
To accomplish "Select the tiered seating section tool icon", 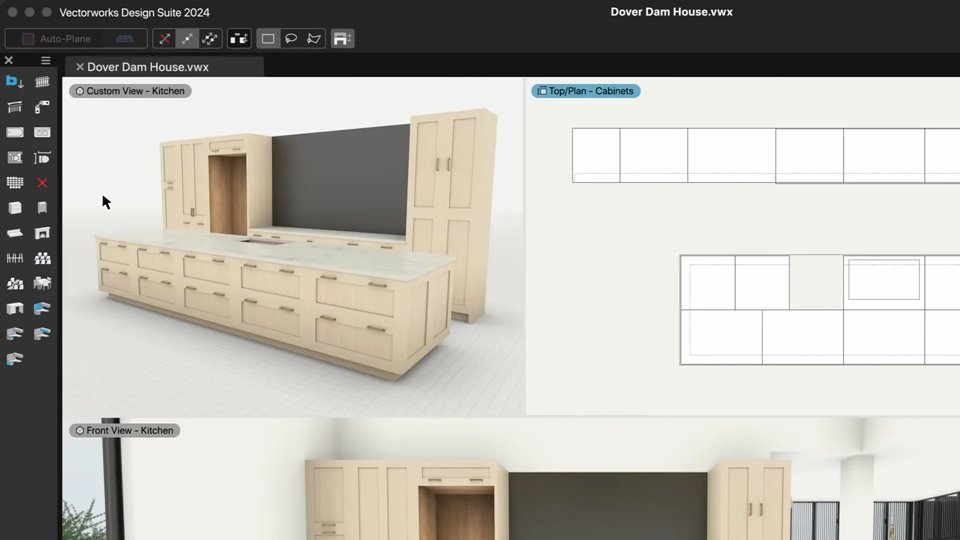I will pos(15,283).
